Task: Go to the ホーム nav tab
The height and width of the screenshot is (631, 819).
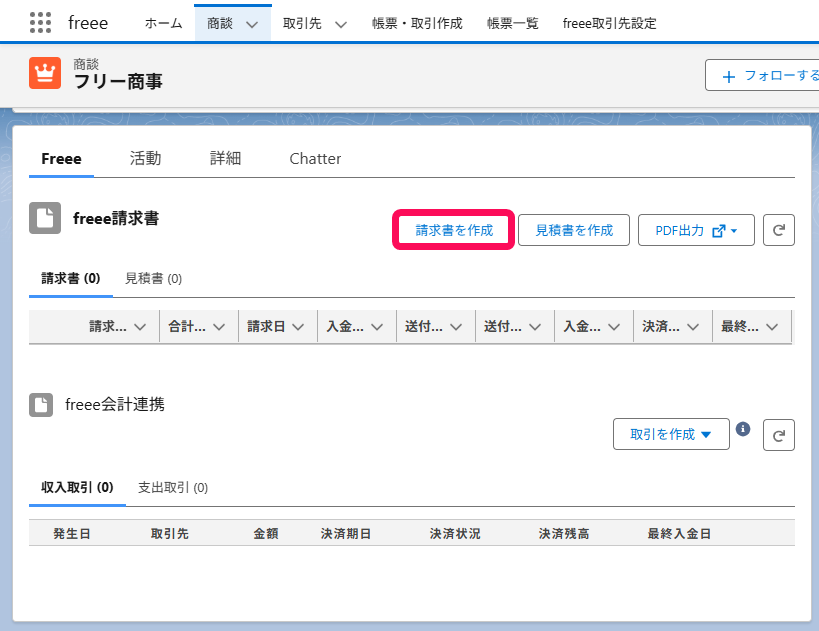Action: tap(163, 24)
